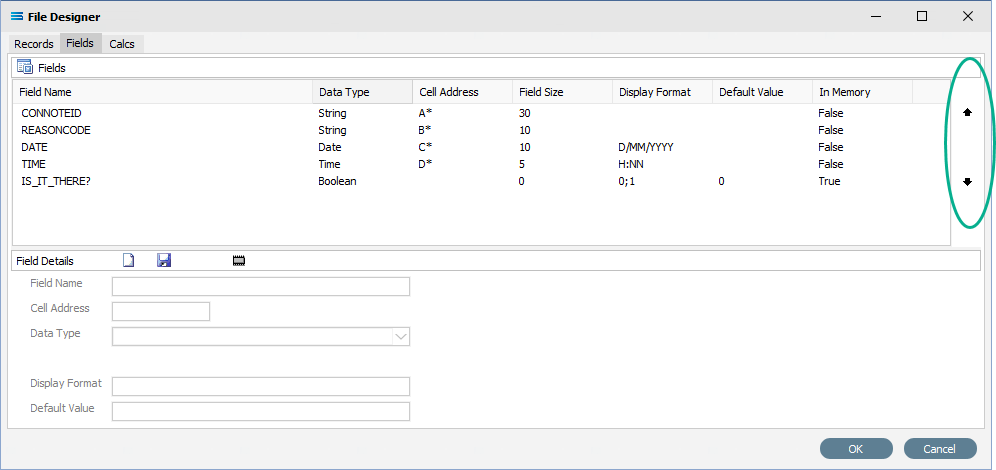Click the in-memory chip icon
The width and height of the screenshot is (996, 470).
point(239,260)
